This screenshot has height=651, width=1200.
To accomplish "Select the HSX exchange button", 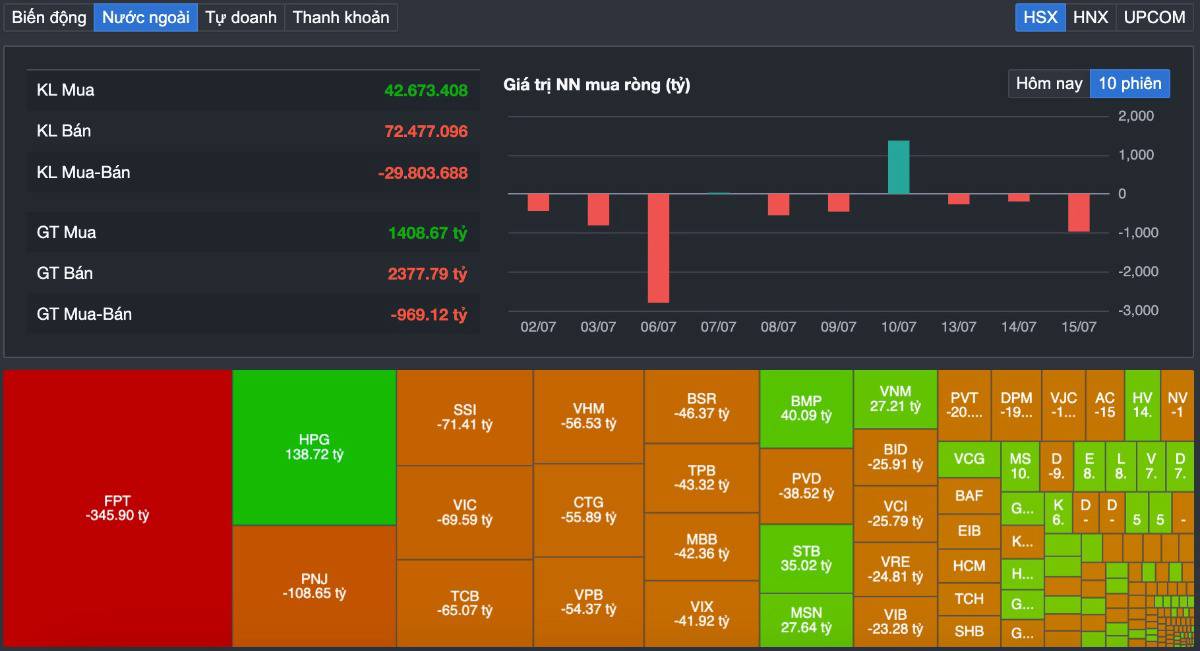I will (x=1040, y=17).
